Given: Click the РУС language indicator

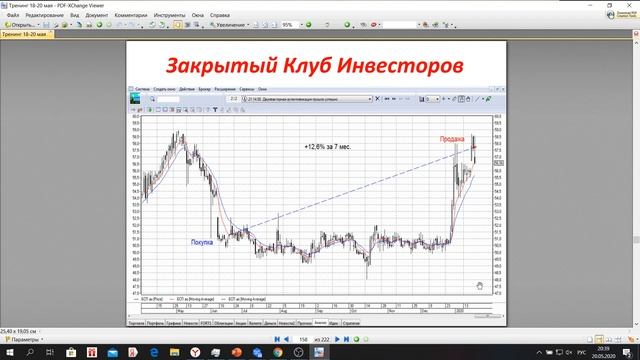Looking at the screenshot, I should click(x=581, y=353).
